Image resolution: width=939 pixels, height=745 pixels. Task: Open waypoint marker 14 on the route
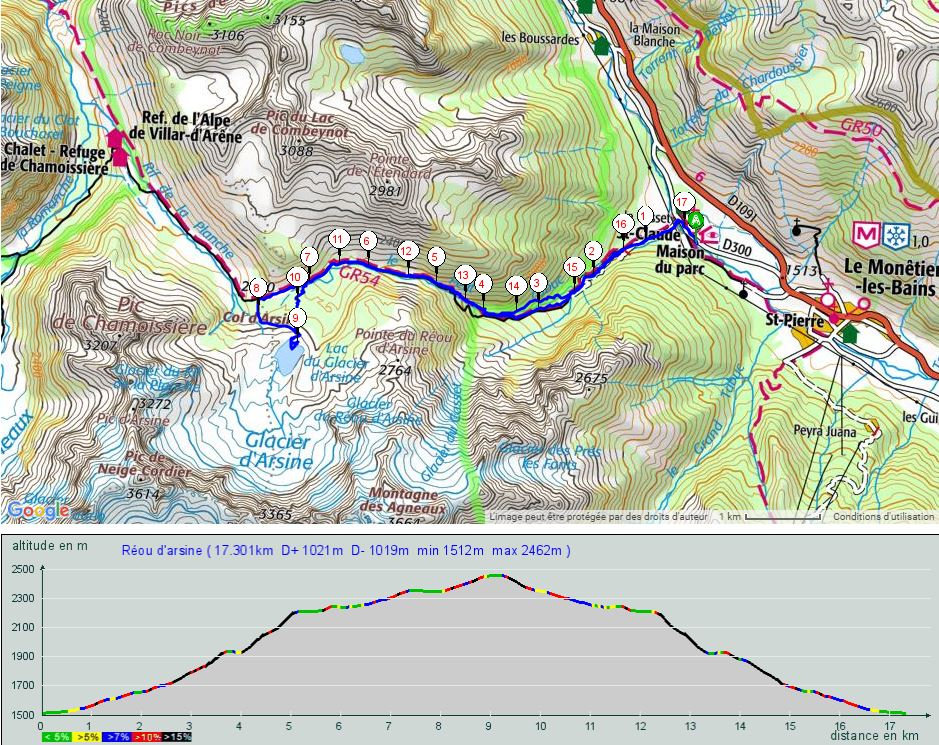click(x=514, y=285)
